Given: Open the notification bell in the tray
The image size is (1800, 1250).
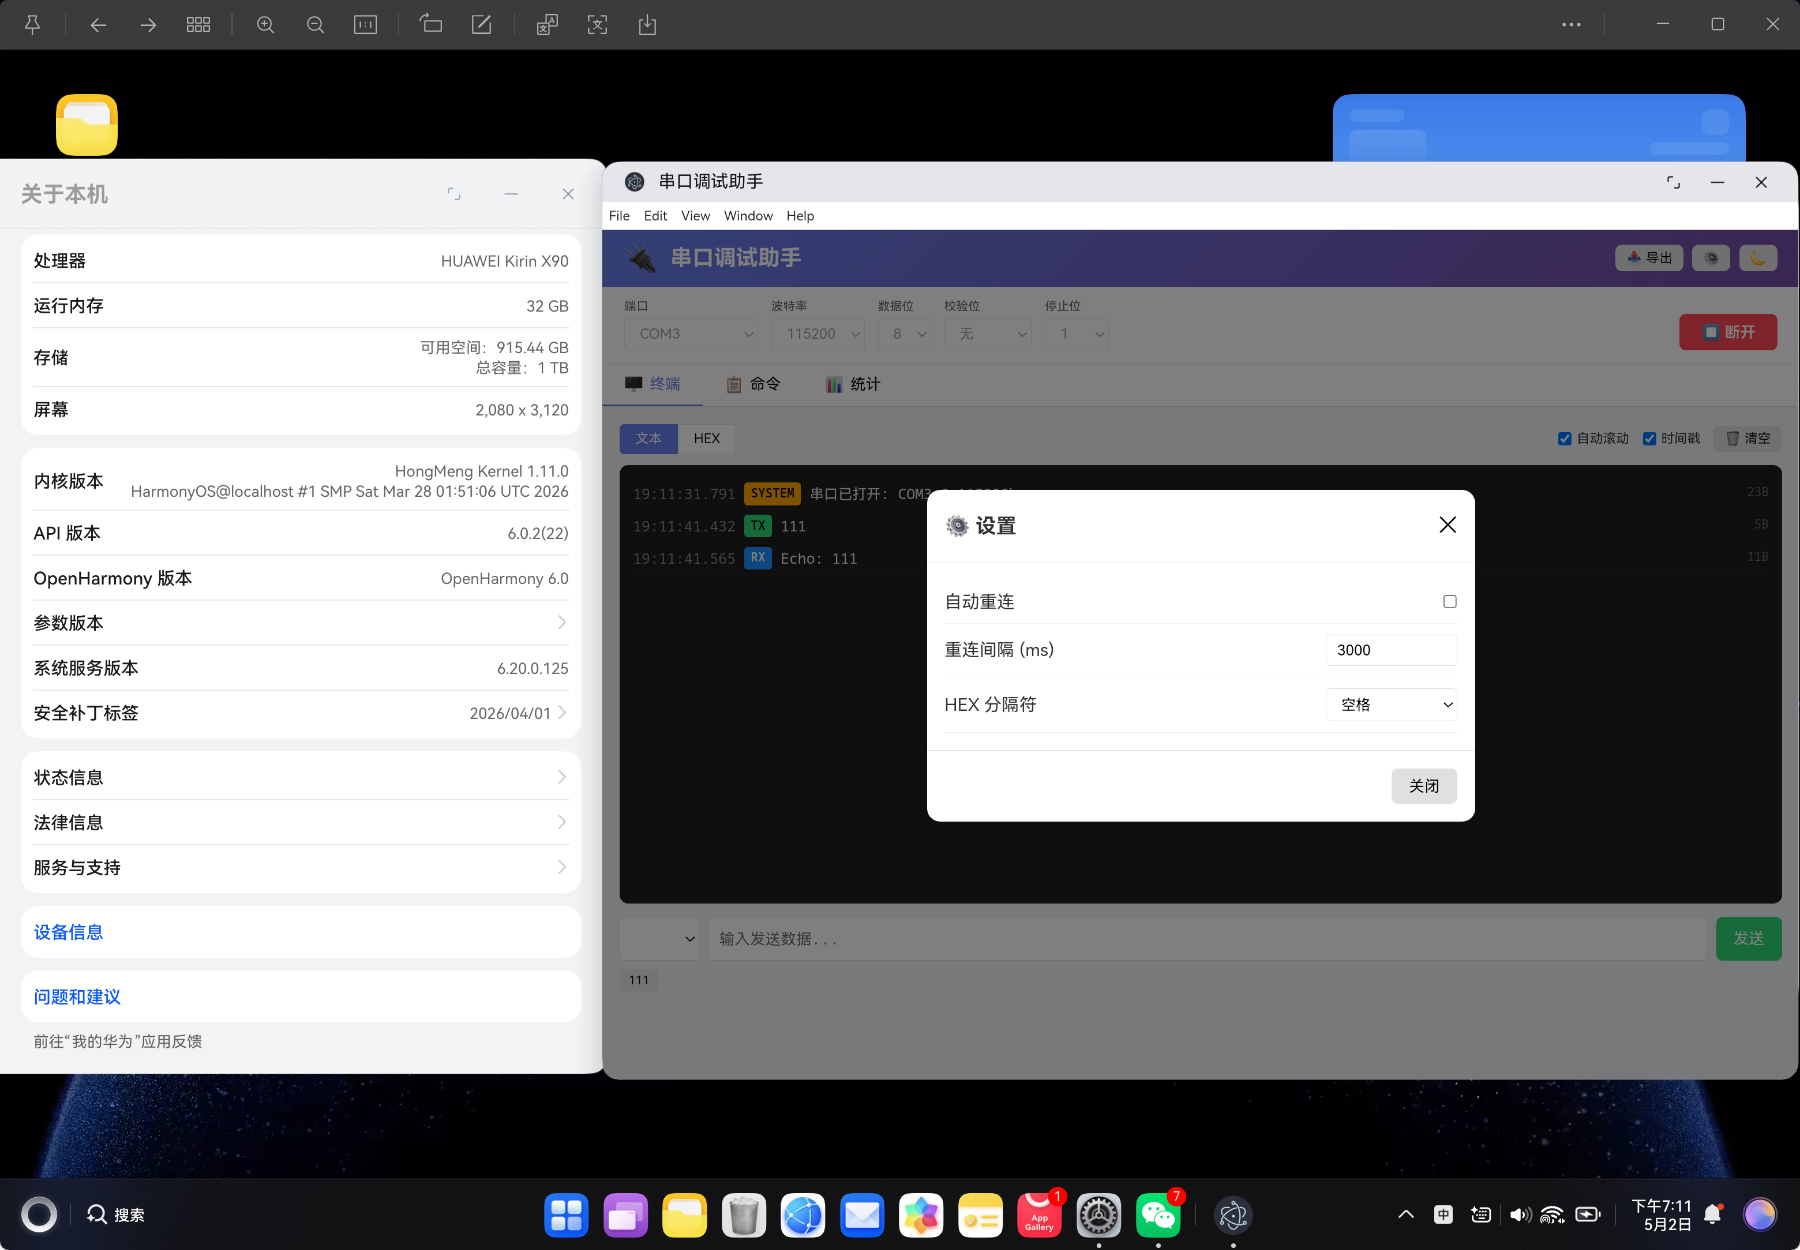Looking at the screenshot, I should tap(1713, 1215).
